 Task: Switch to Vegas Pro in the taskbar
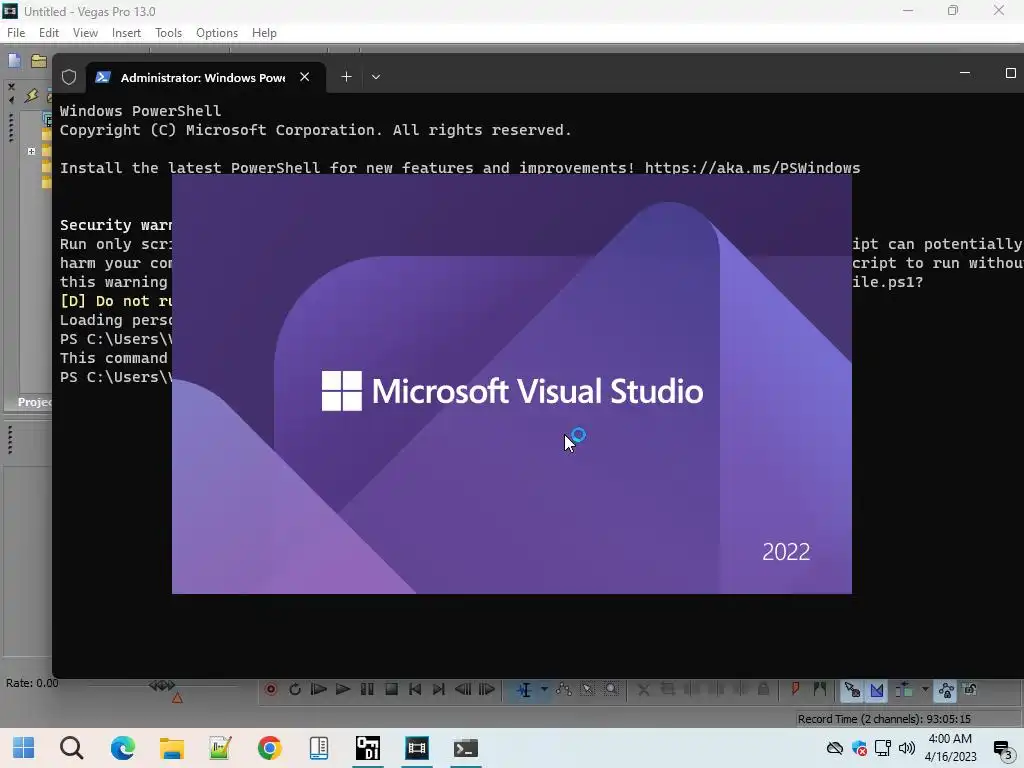[417, 748]
